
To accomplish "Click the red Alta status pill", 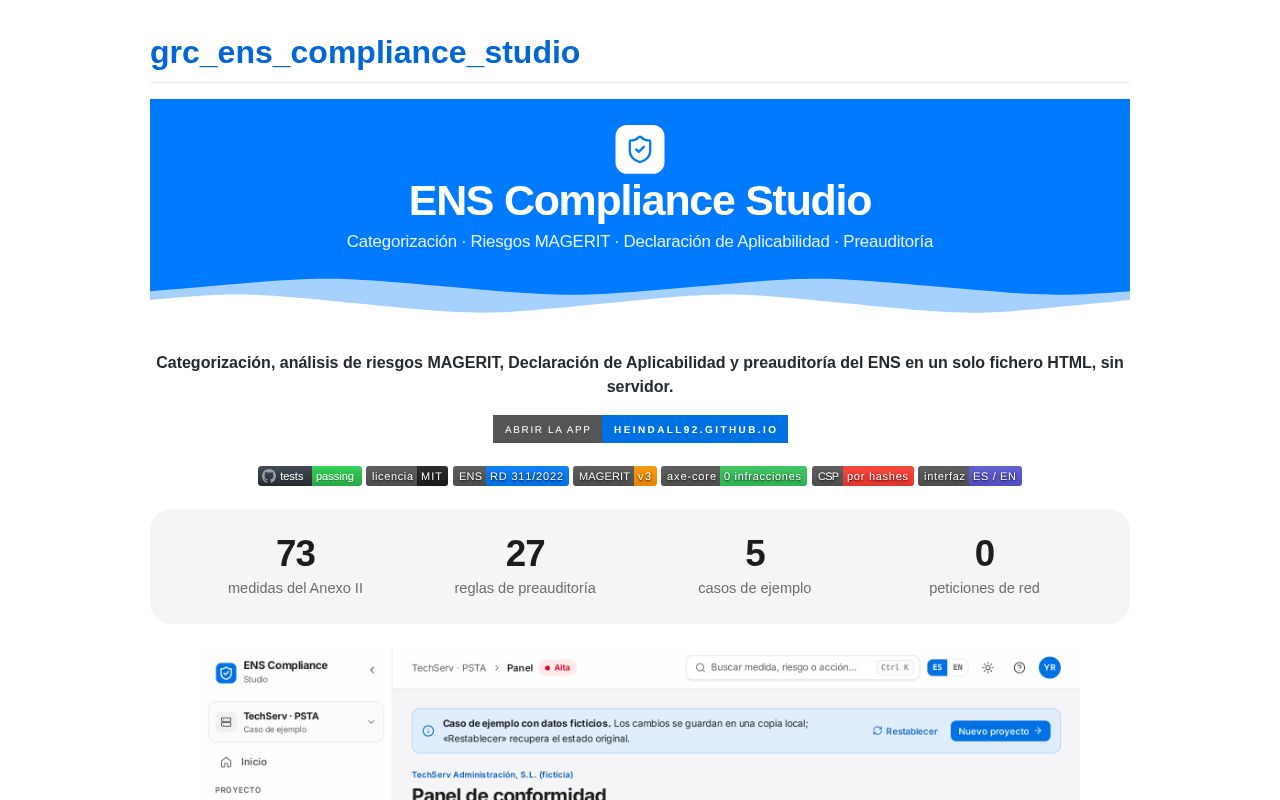I will 558,667.
